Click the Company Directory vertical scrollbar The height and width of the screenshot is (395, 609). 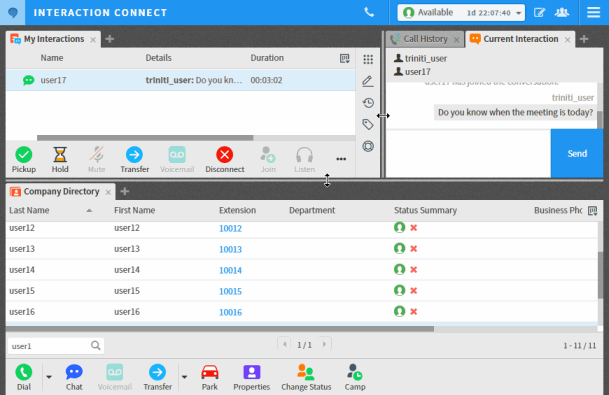(x=600, y=275)
